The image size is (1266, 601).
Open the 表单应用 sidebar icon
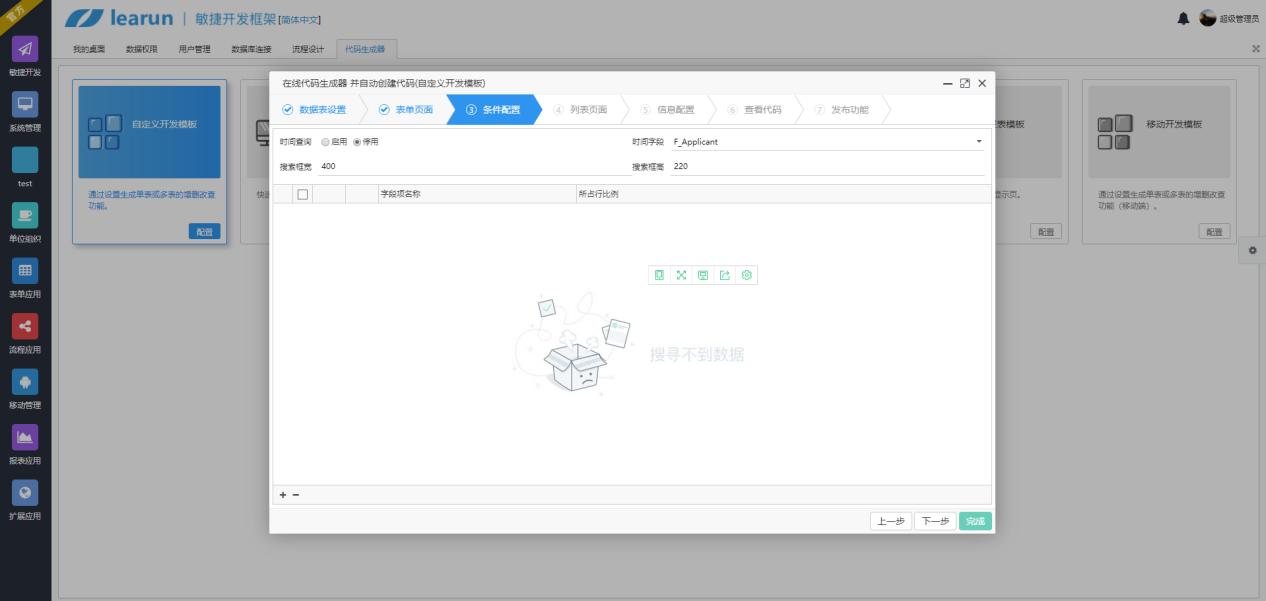(x=25, y=271)
